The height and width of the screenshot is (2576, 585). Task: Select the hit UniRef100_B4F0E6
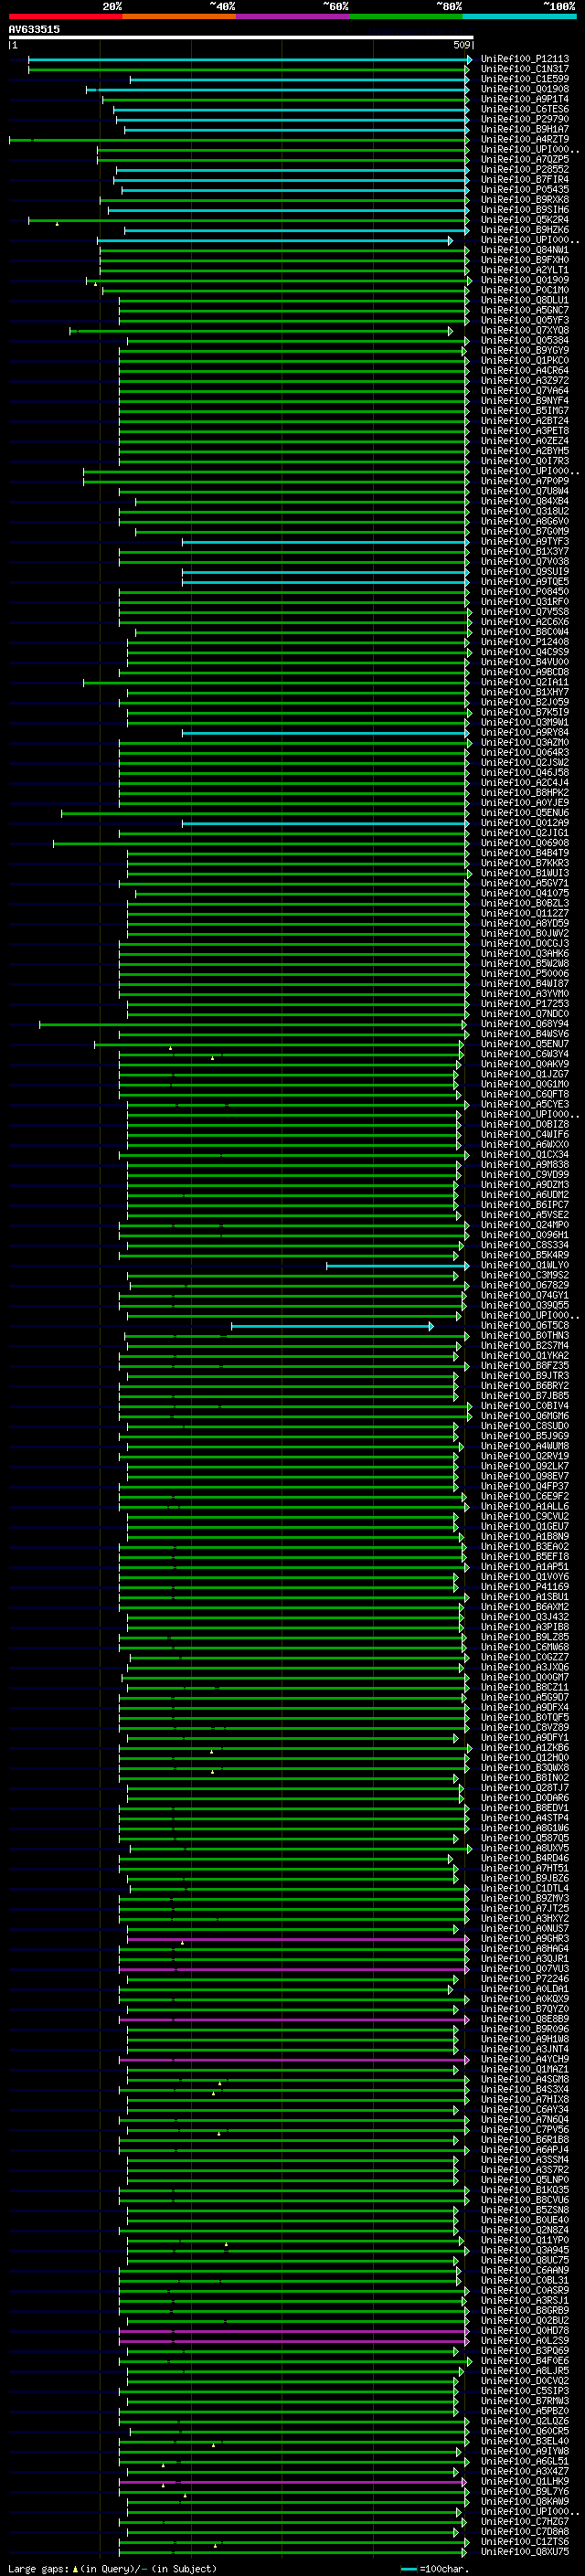point(525,2360)
